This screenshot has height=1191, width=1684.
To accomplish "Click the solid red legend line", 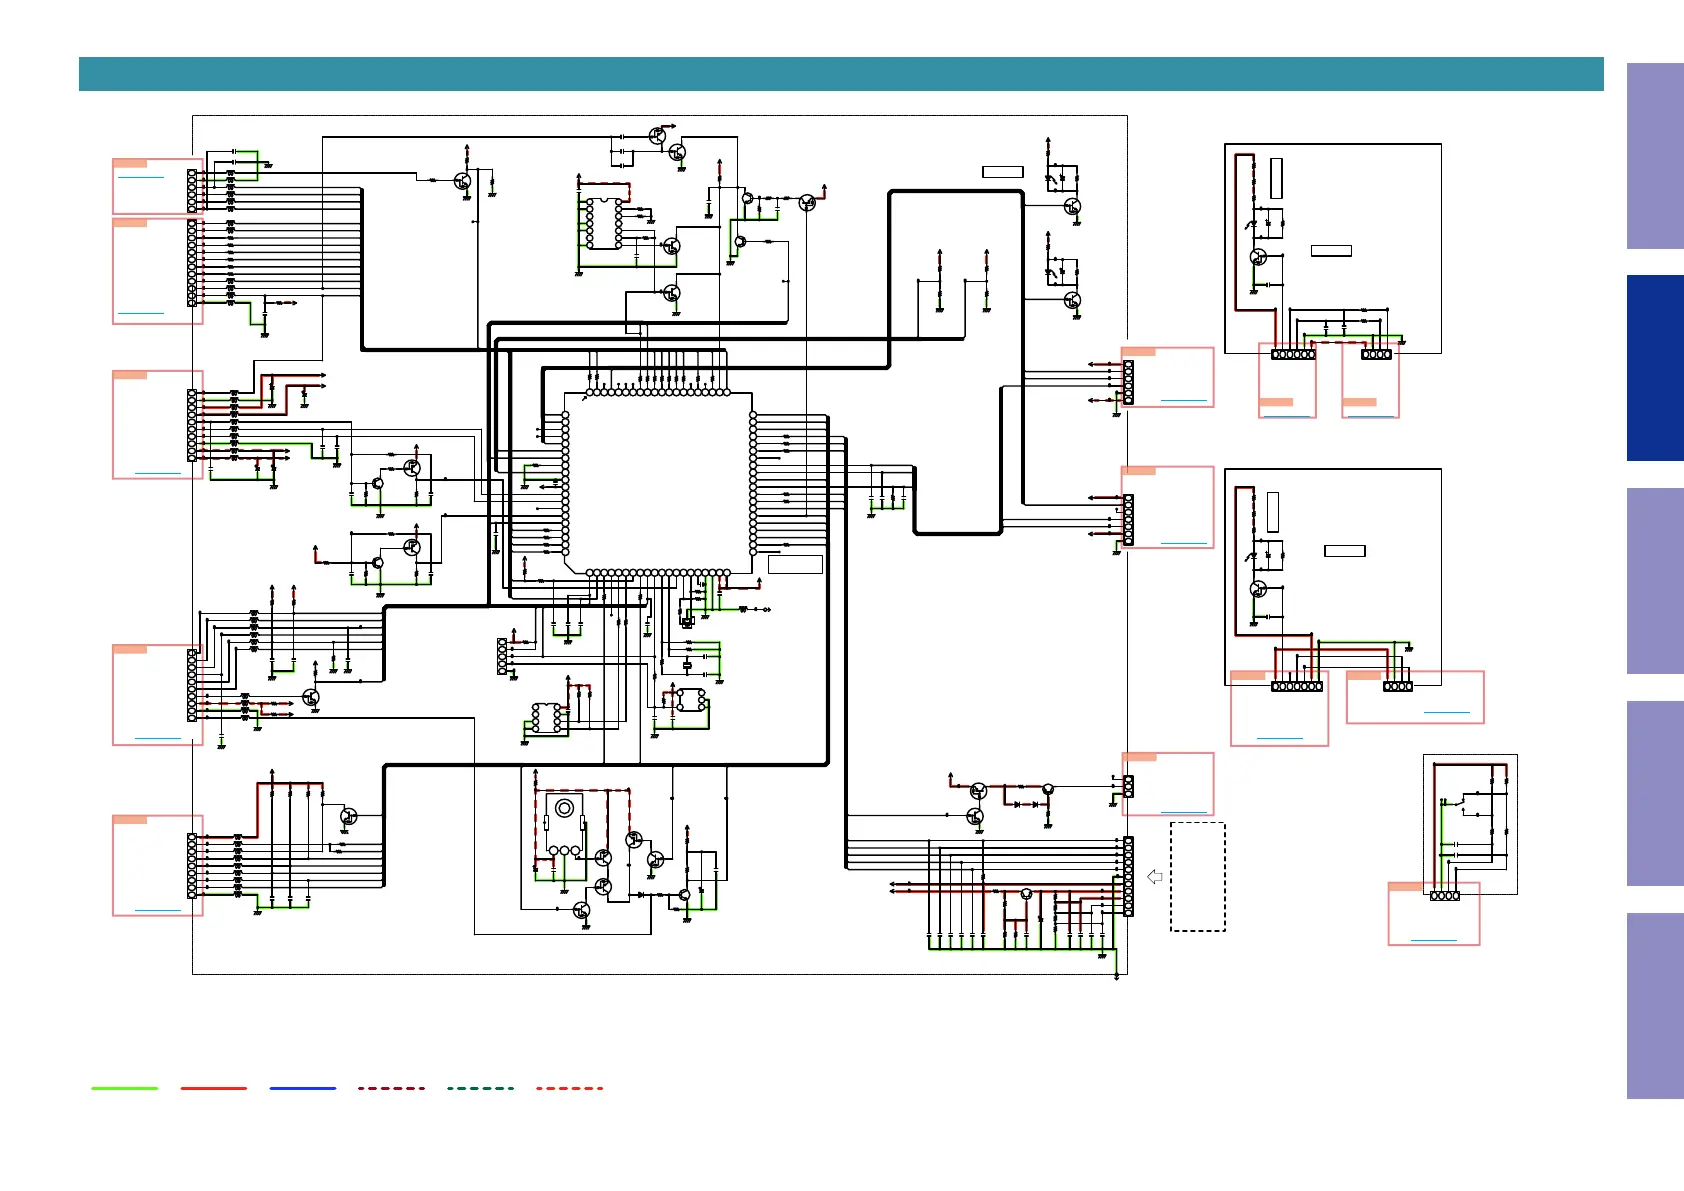I will click(x=214, y=1088).
